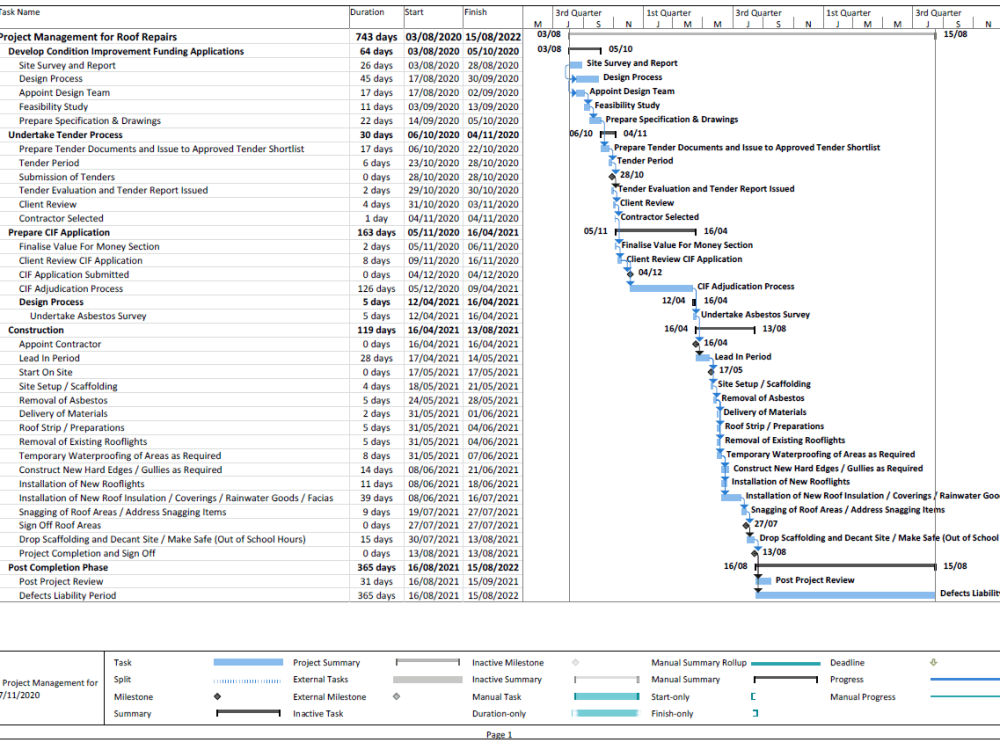Click the Page 1 label at the bottom

(500, 733)
